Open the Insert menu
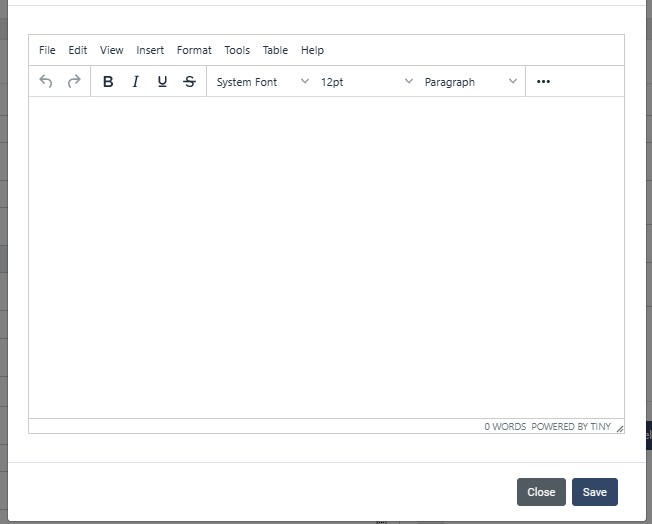This screenshot has height=524, width=652. [150, 50]
